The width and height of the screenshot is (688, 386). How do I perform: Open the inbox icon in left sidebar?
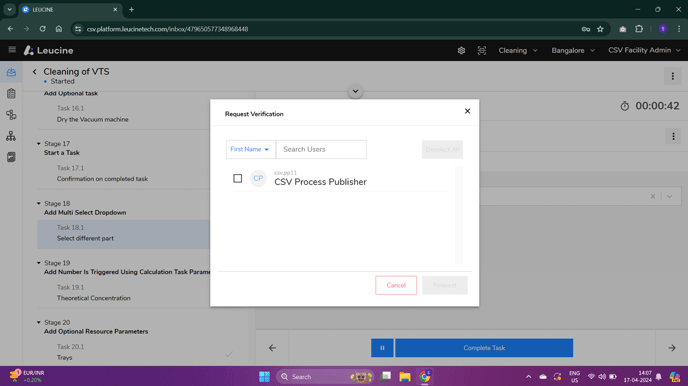(x=11, y=72)
